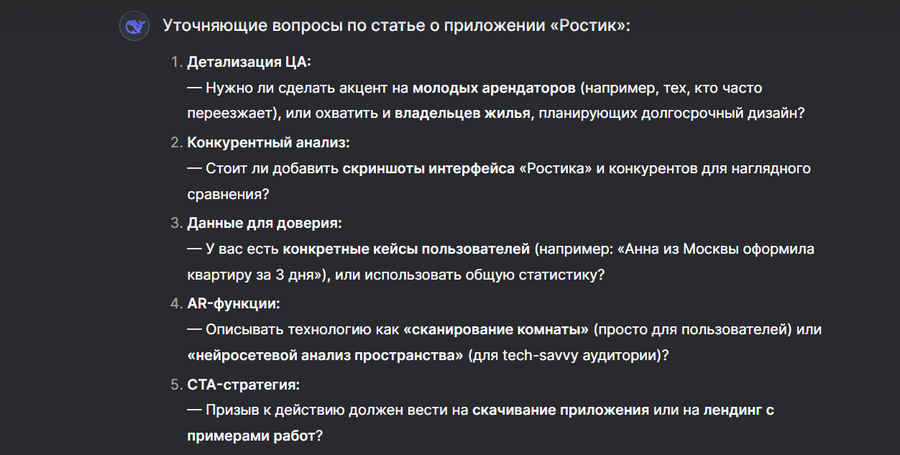Click the bold phrase "владельцев жилья"
900x455 pixels.
tap(461, 114)
